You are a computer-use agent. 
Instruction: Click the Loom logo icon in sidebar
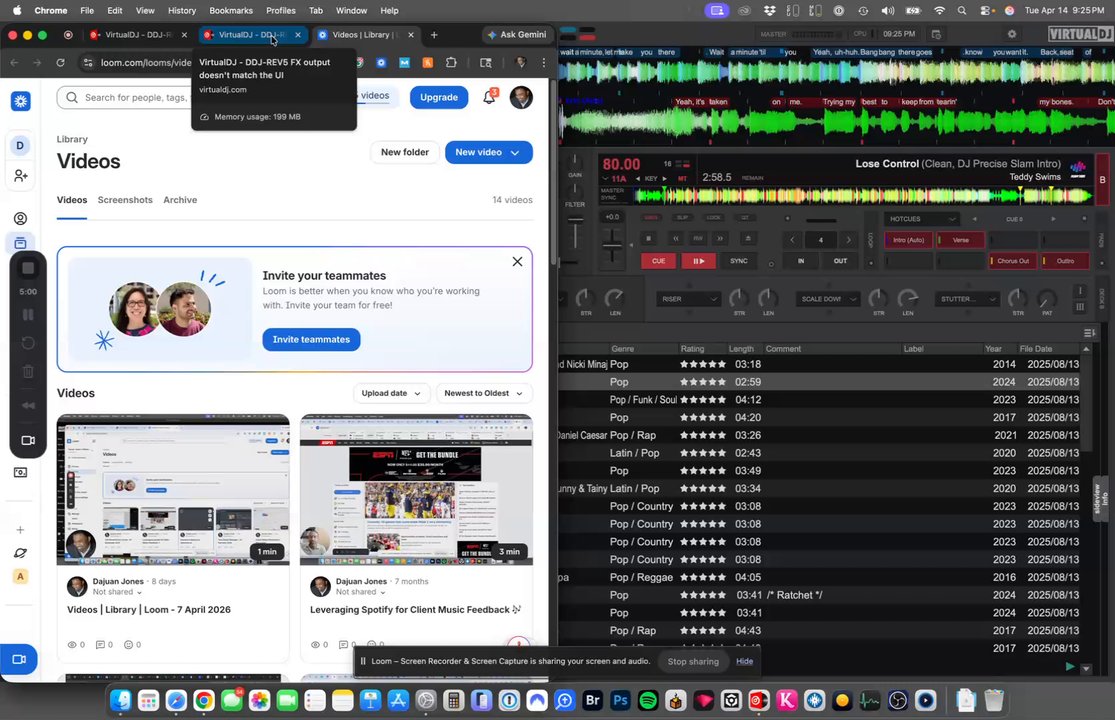[21, 101]
